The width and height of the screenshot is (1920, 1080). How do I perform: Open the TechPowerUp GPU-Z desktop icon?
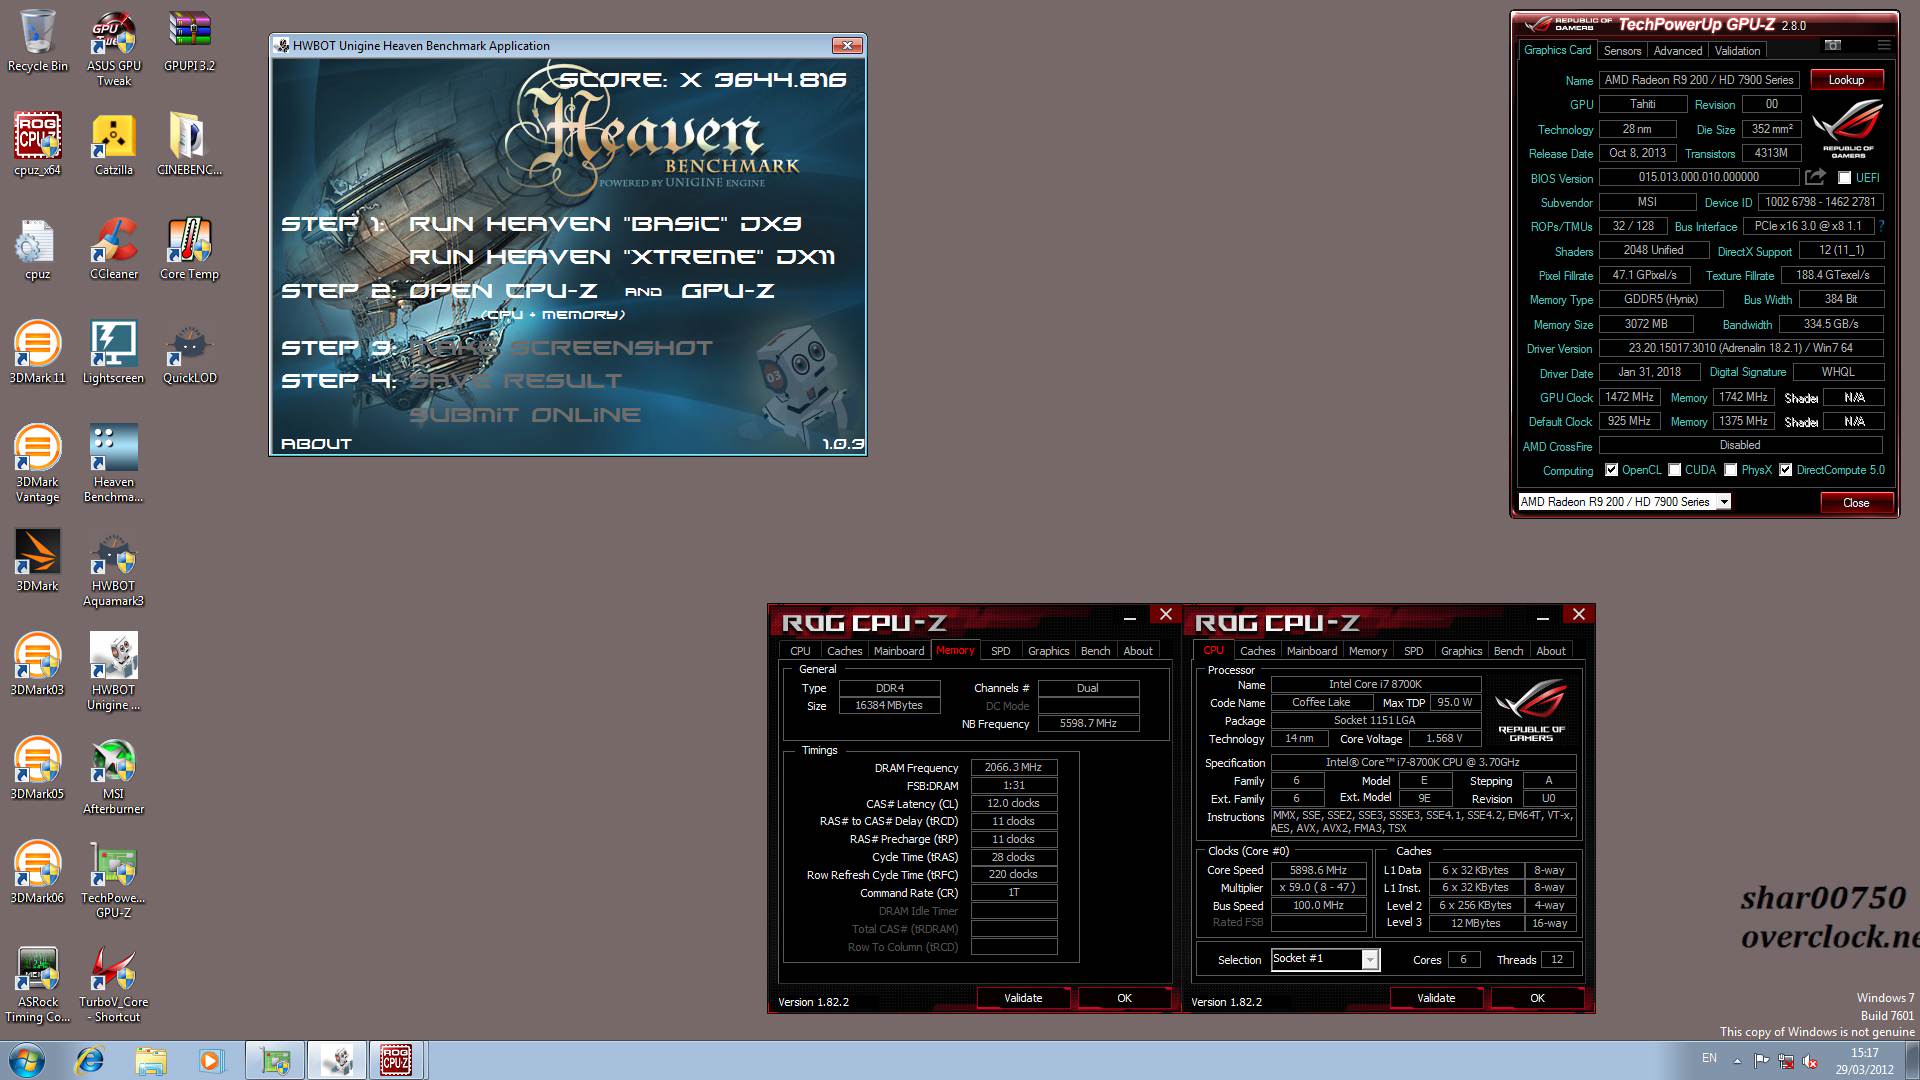click(x=113, y=880)
